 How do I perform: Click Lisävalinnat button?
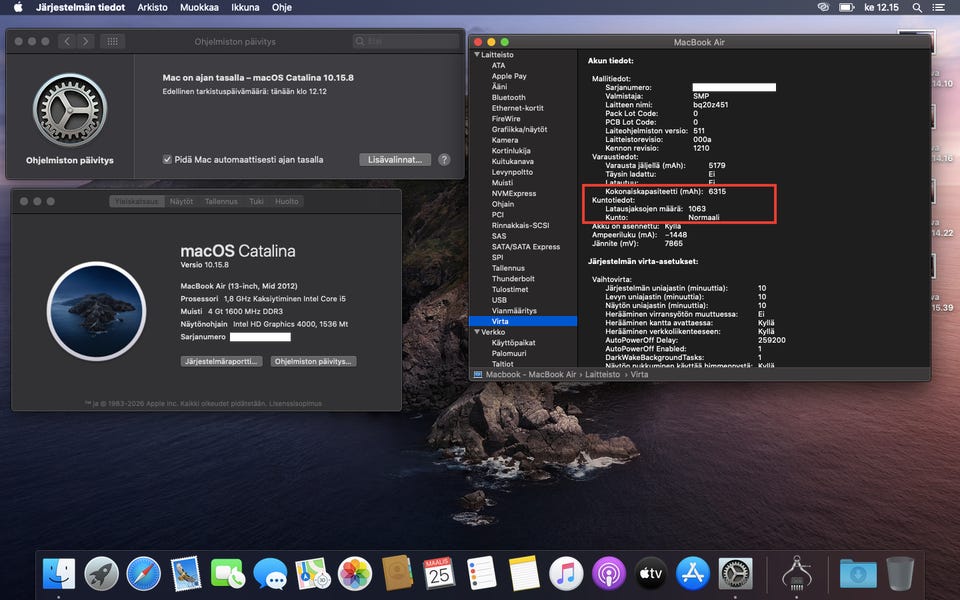(395, 159)
